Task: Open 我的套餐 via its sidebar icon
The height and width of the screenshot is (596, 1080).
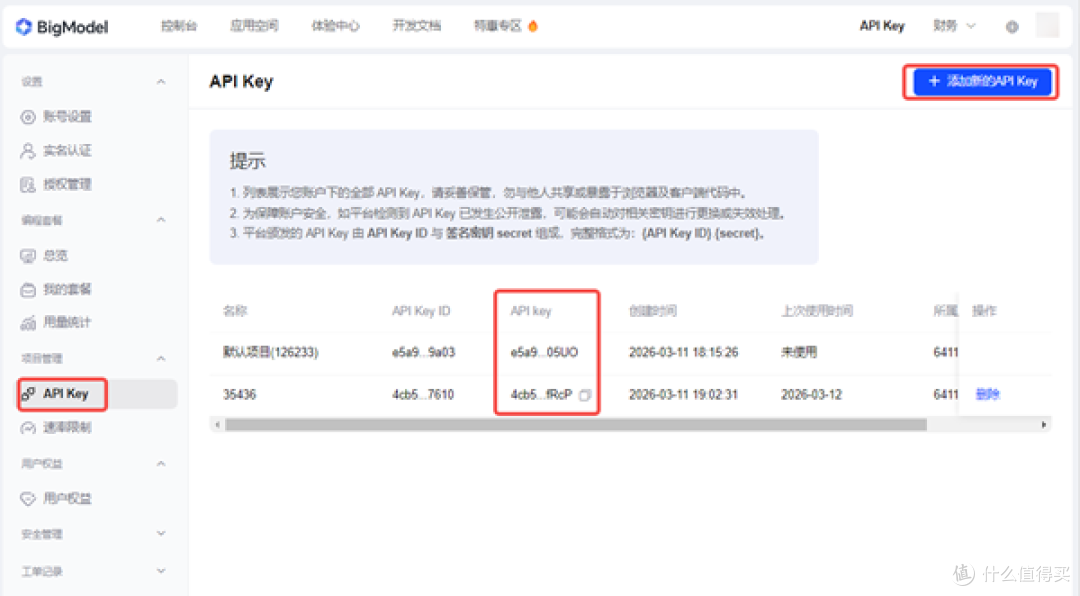Action: tap(28, 290)
